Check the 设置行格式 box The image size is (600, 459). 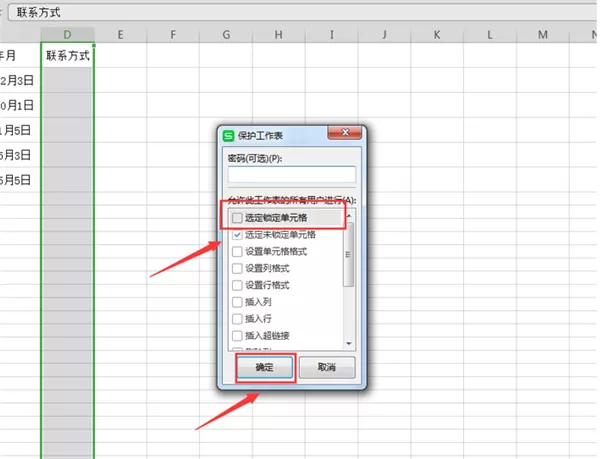(237, 285)
